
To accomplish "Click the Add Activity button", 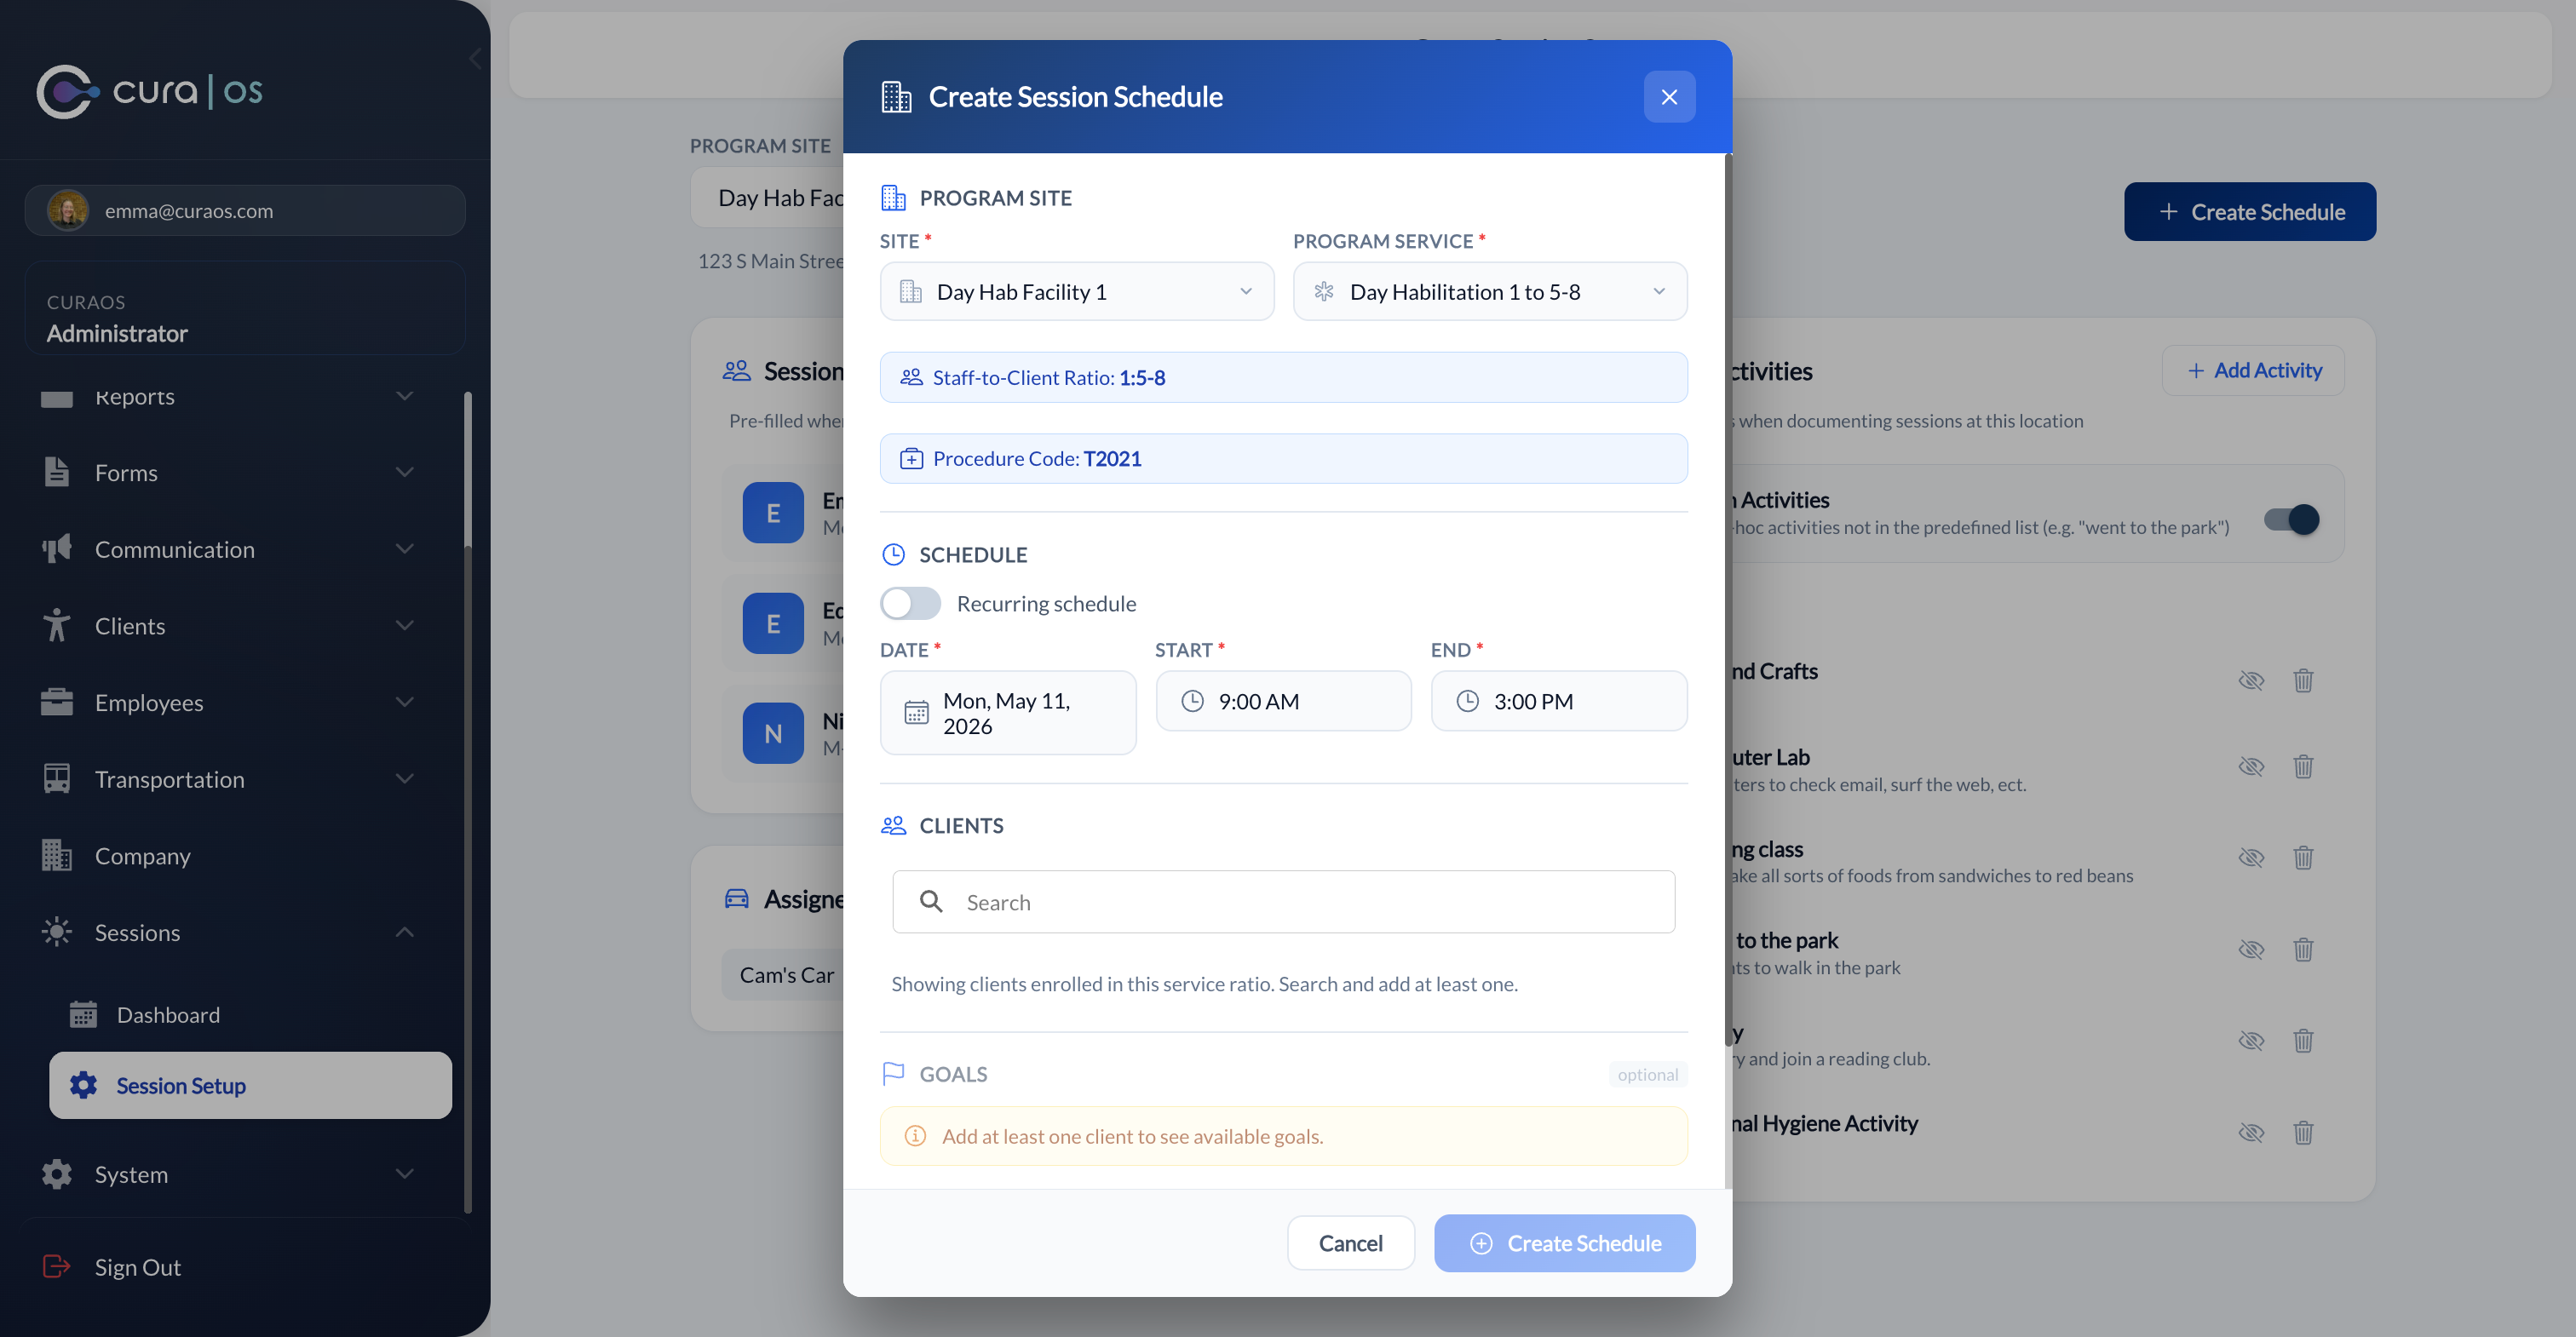I will point(2253,370).
